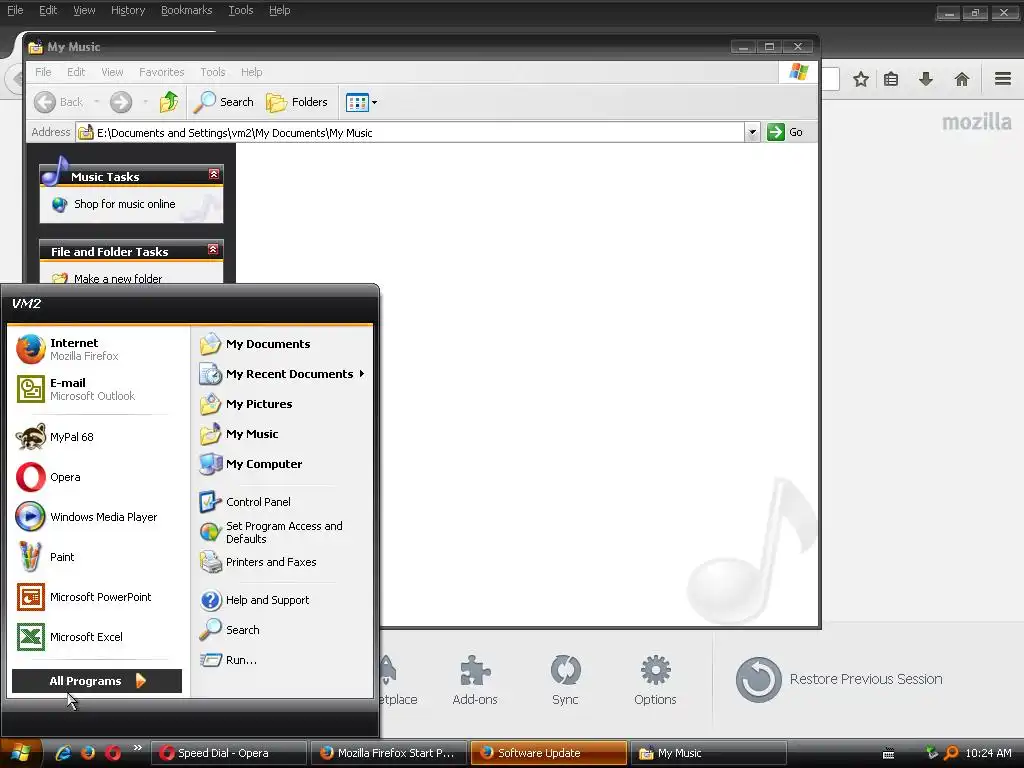Screen dimensions: 1024x768
Task: Expand All Programs list
Action: [97, 680]
